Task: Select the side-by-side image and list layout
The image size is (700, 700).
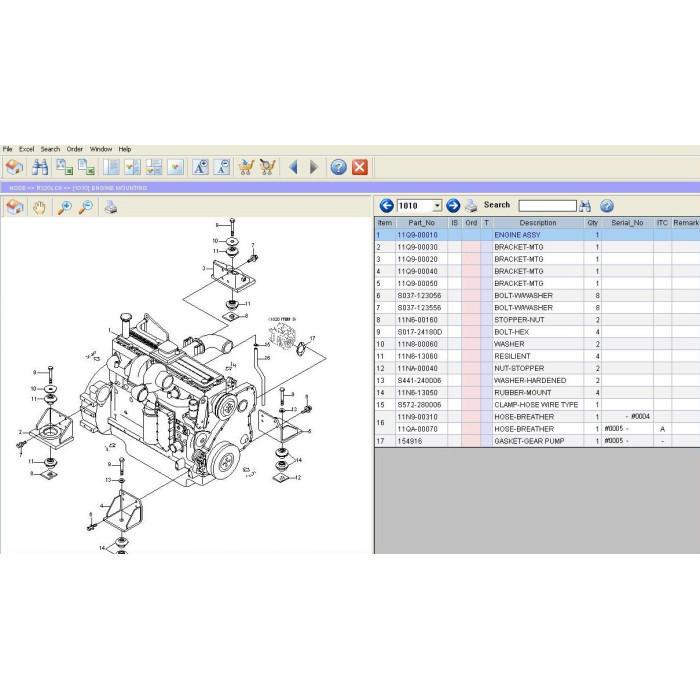Action: click(133, 167)
